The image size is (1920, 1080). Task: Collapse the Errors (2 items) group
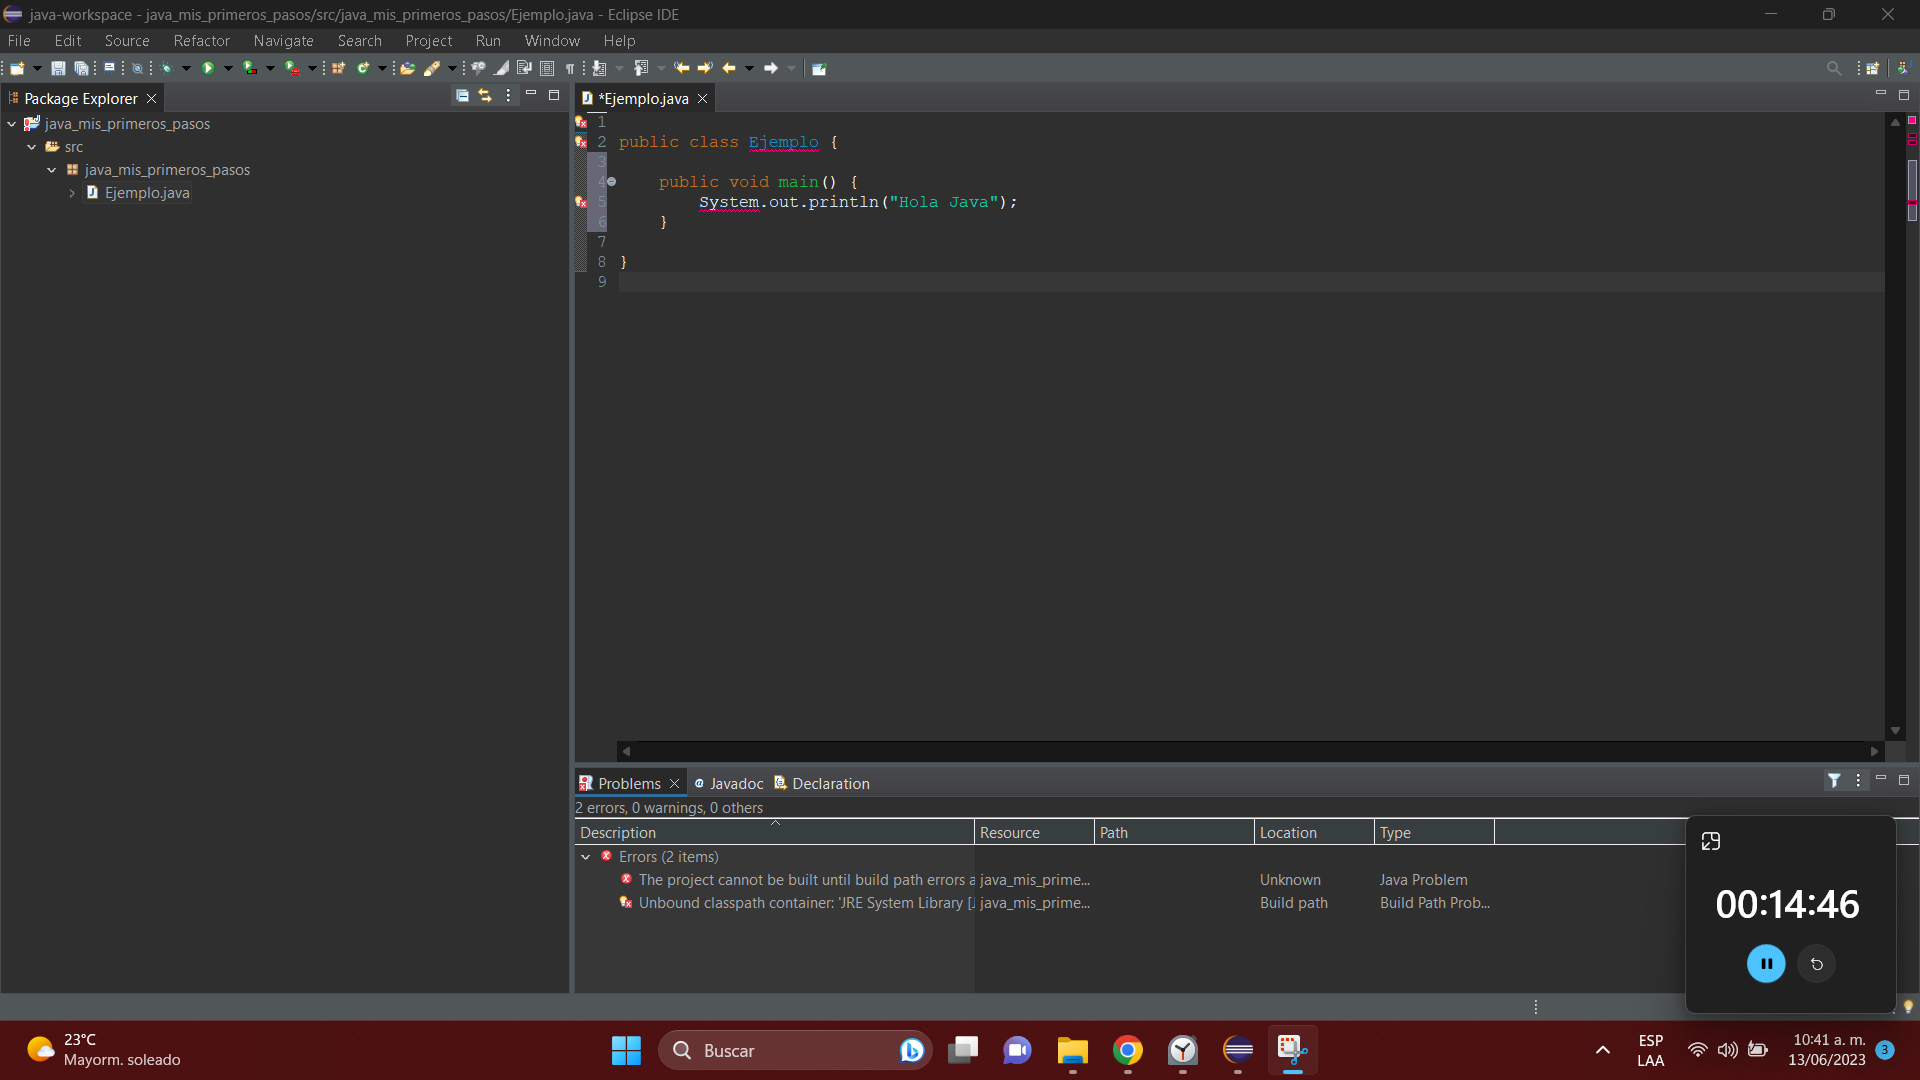coord(586,857)
